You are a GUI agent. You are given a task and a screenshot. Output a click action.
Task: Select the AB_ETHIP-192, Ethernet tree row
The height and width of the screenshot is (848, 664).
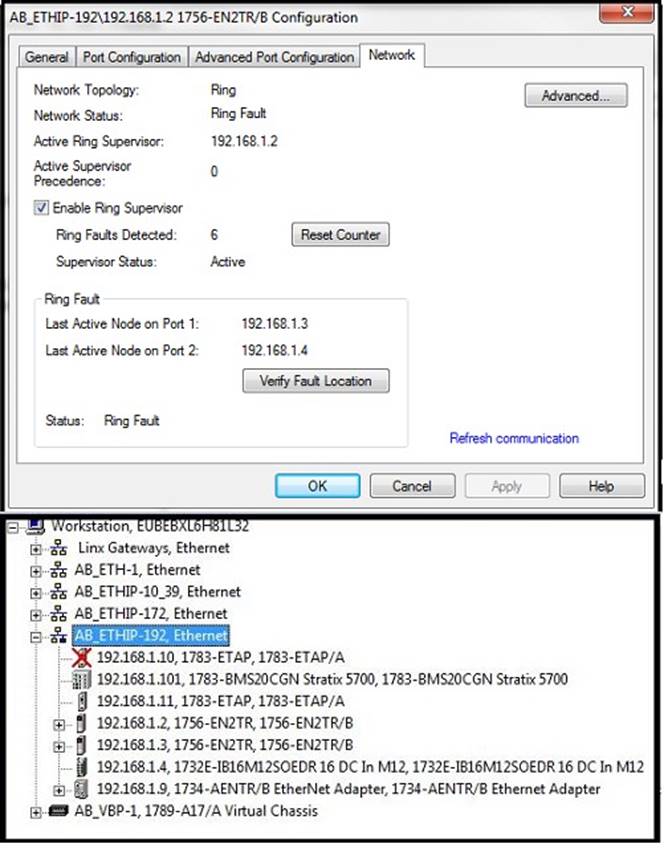pos(151,635)
